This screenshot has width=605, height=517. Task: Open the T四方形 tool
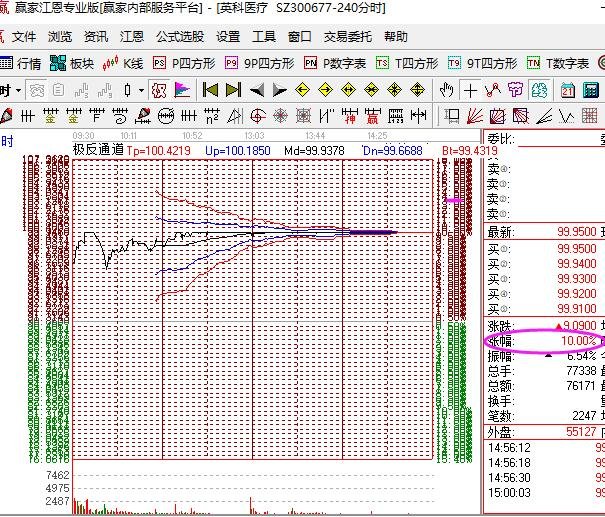coord(407,63)
